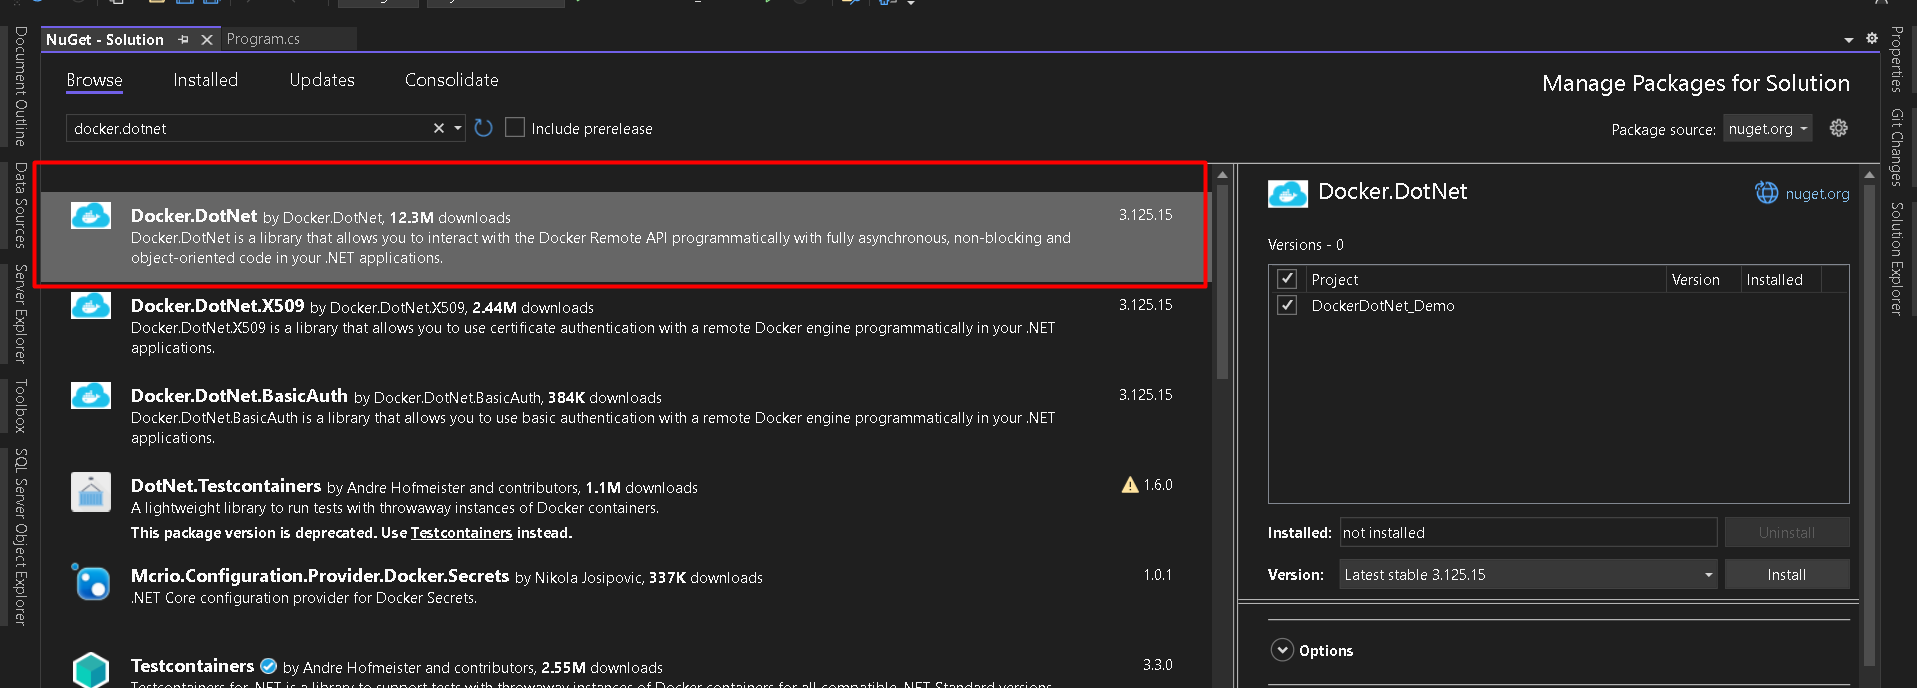Open SQL Server Object Explorer side panel
1917x688 pixels.
point(20,536)
